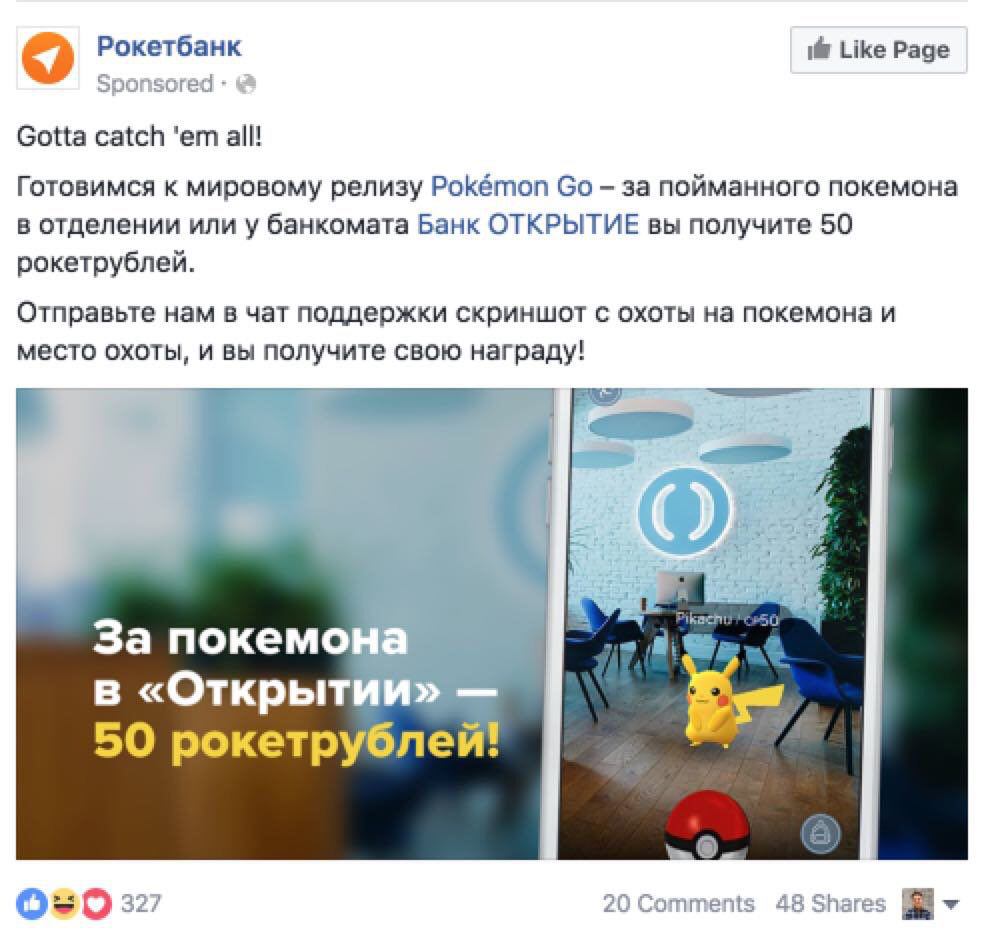Click the laughing Haha reaction icon

pyautogui.click(x=65, y=904)
